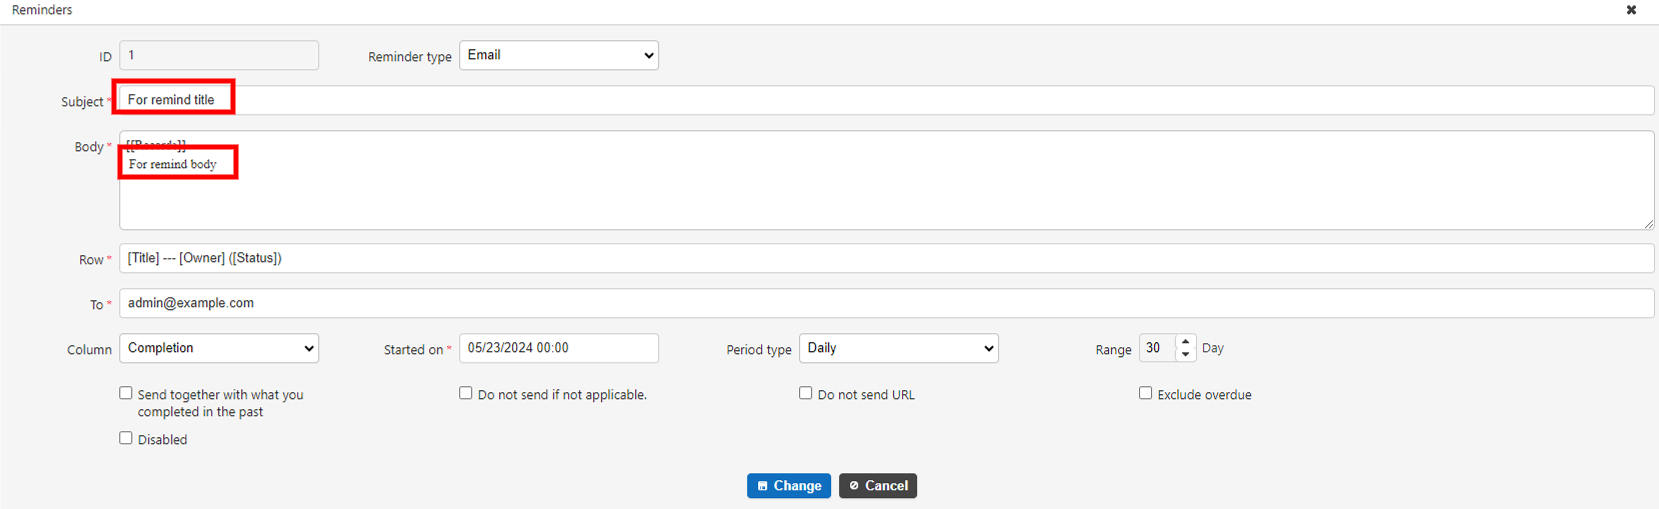The height and width of the screenshot is (509, 1659).
Task: Click the ID field
Action: (x=219, y=55)
